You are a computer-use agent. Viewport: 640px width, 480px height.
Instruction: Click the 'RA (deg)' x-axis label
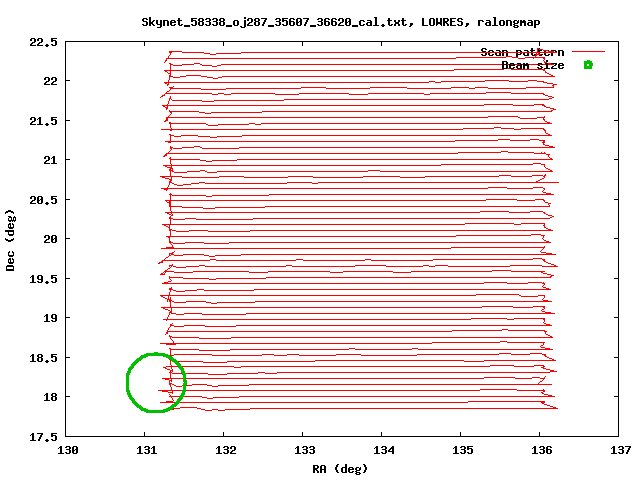tap(340, 469)
